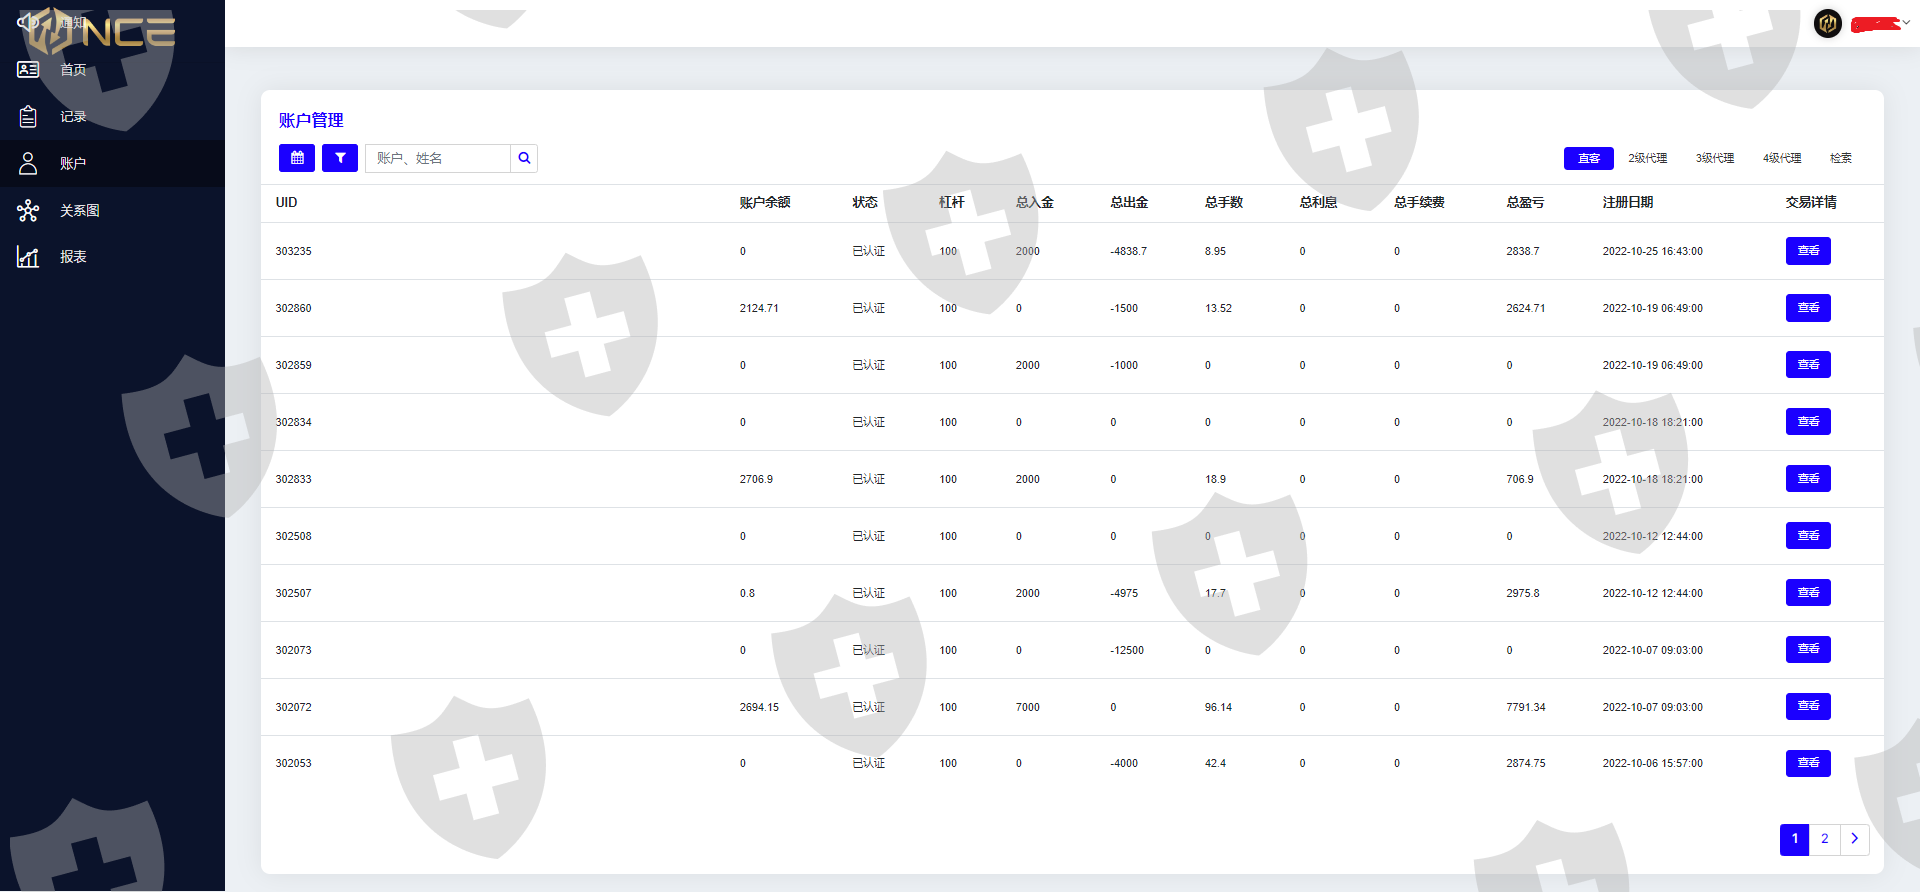The width and height of the screenshot is (1920, 892).
Task: Switch to the 直客 tab
Action: (x=1588, y=158)
